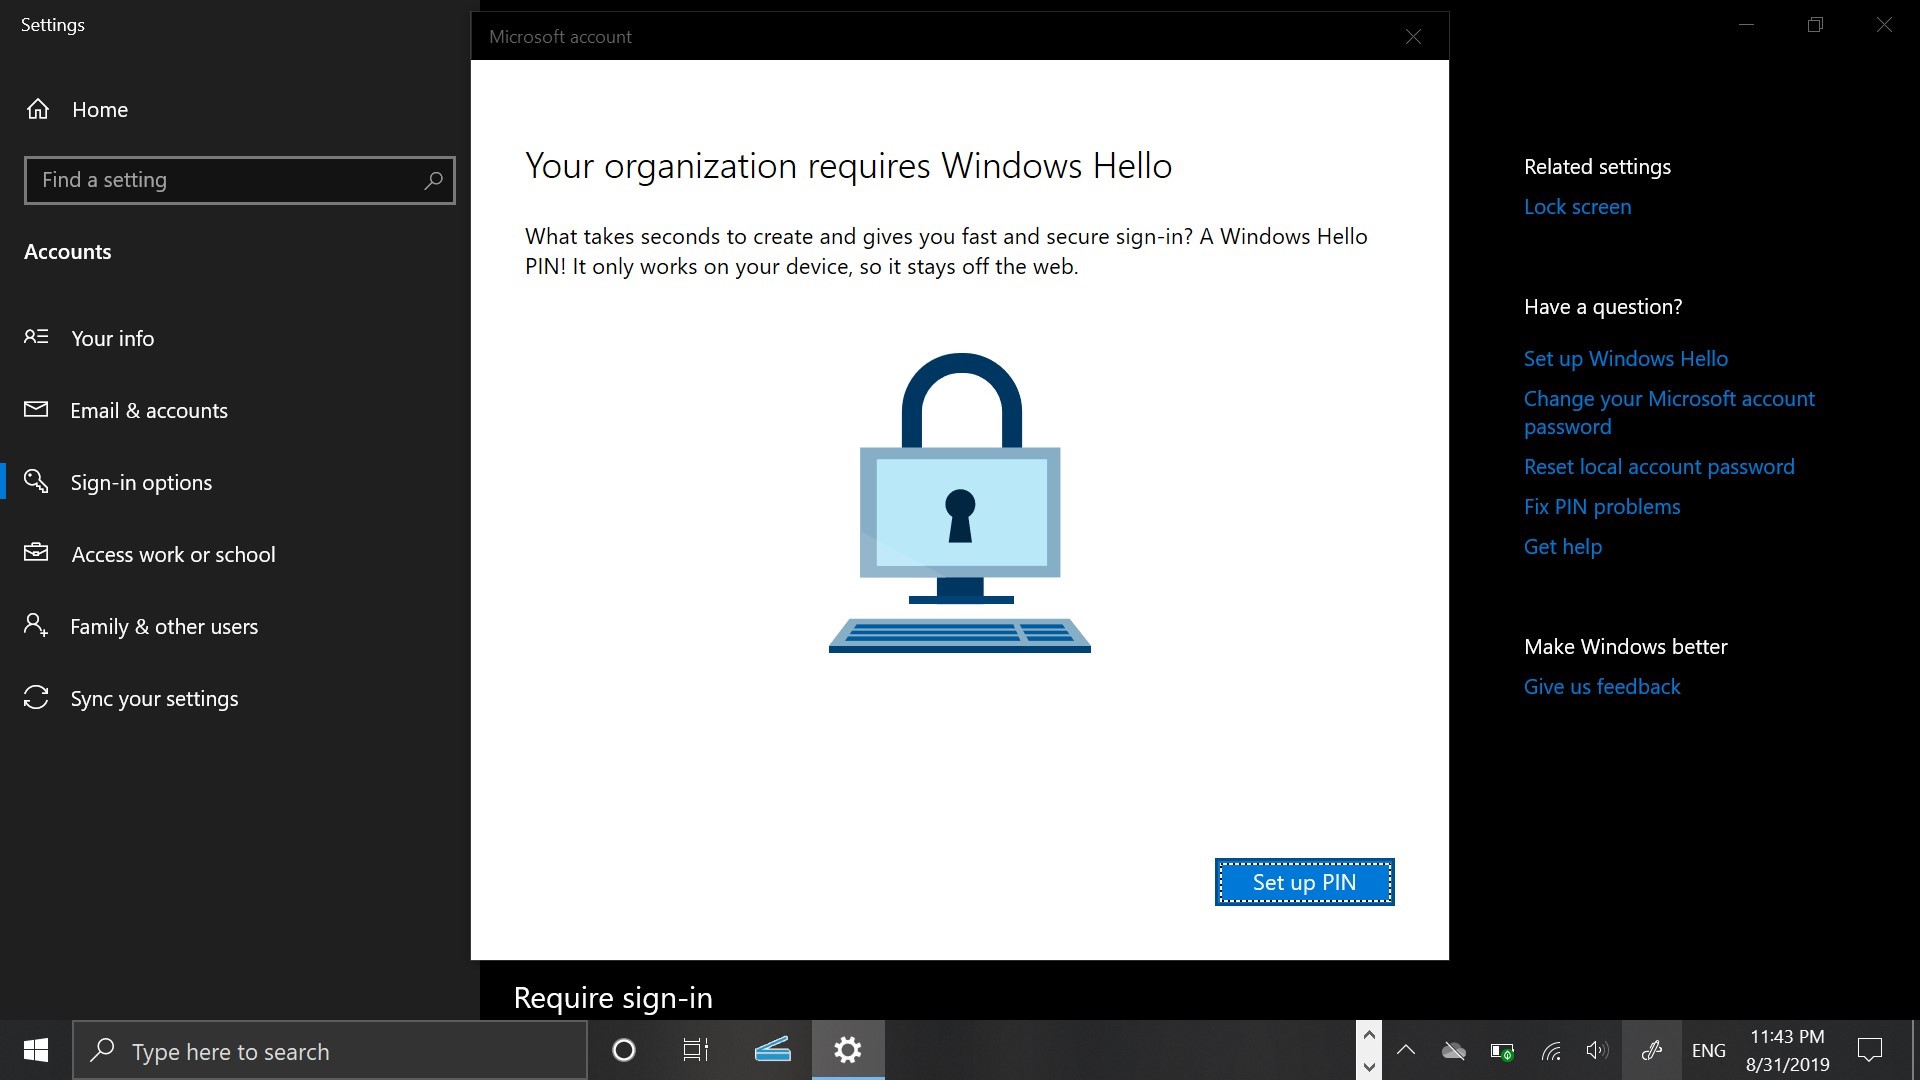Switch the ENG input language indicator

[x=1709, y=1050]
